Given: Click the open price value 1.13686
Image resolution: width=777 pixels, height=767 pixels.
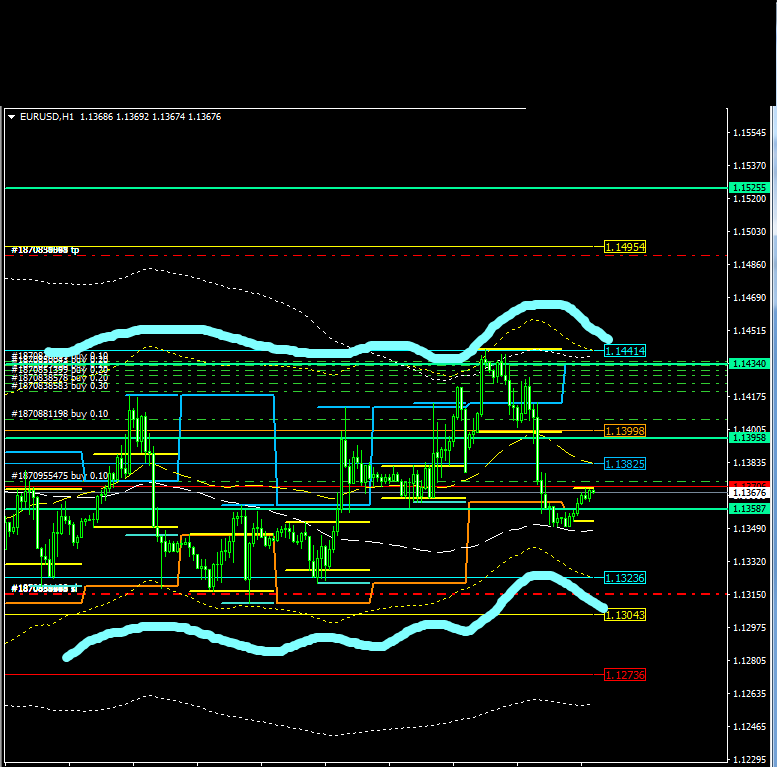Looking at the screenshot, I should pyautogui.click(x=97, y=117).
